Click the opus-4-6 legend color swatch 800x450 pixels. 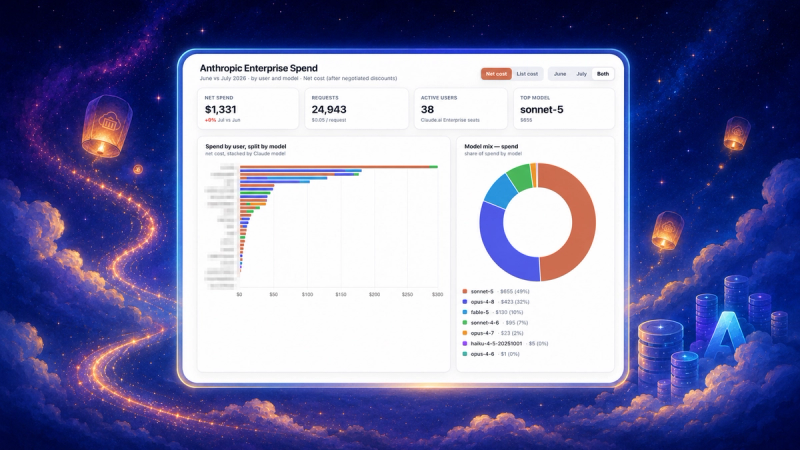coord(465,354)
